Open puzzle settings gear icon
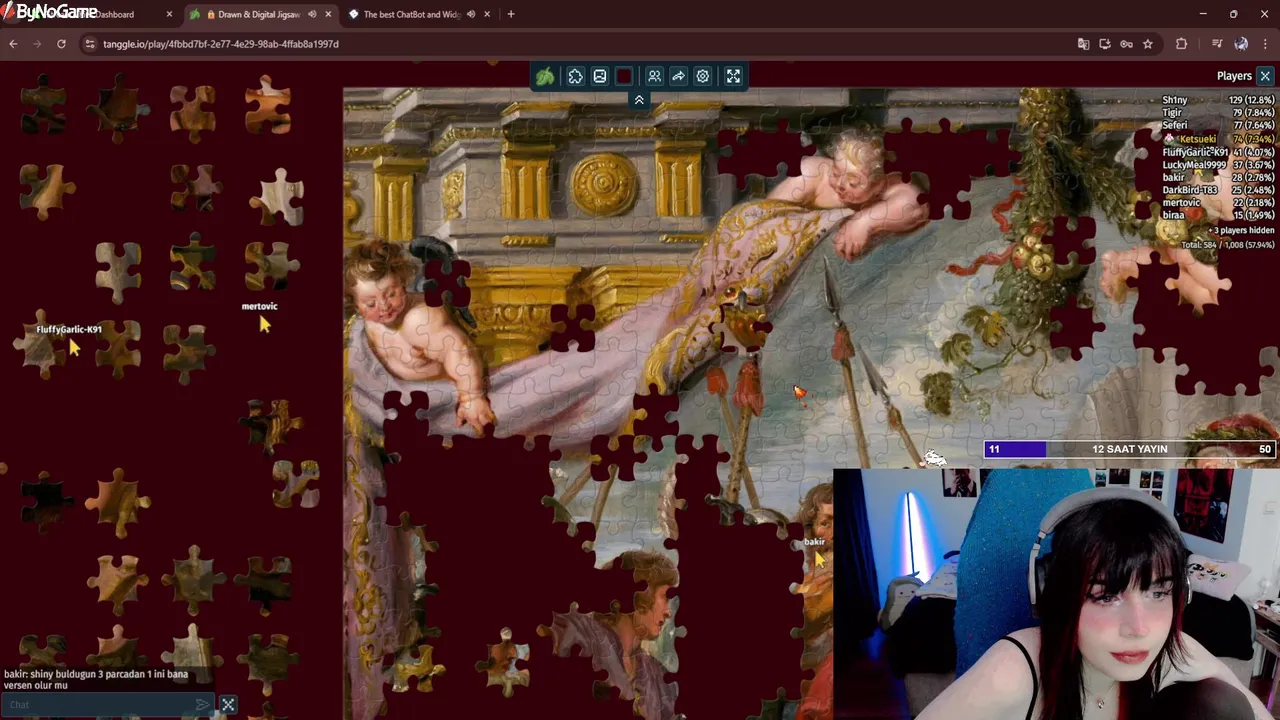Screen dimensions: 1280x720 tap(703, 76)
